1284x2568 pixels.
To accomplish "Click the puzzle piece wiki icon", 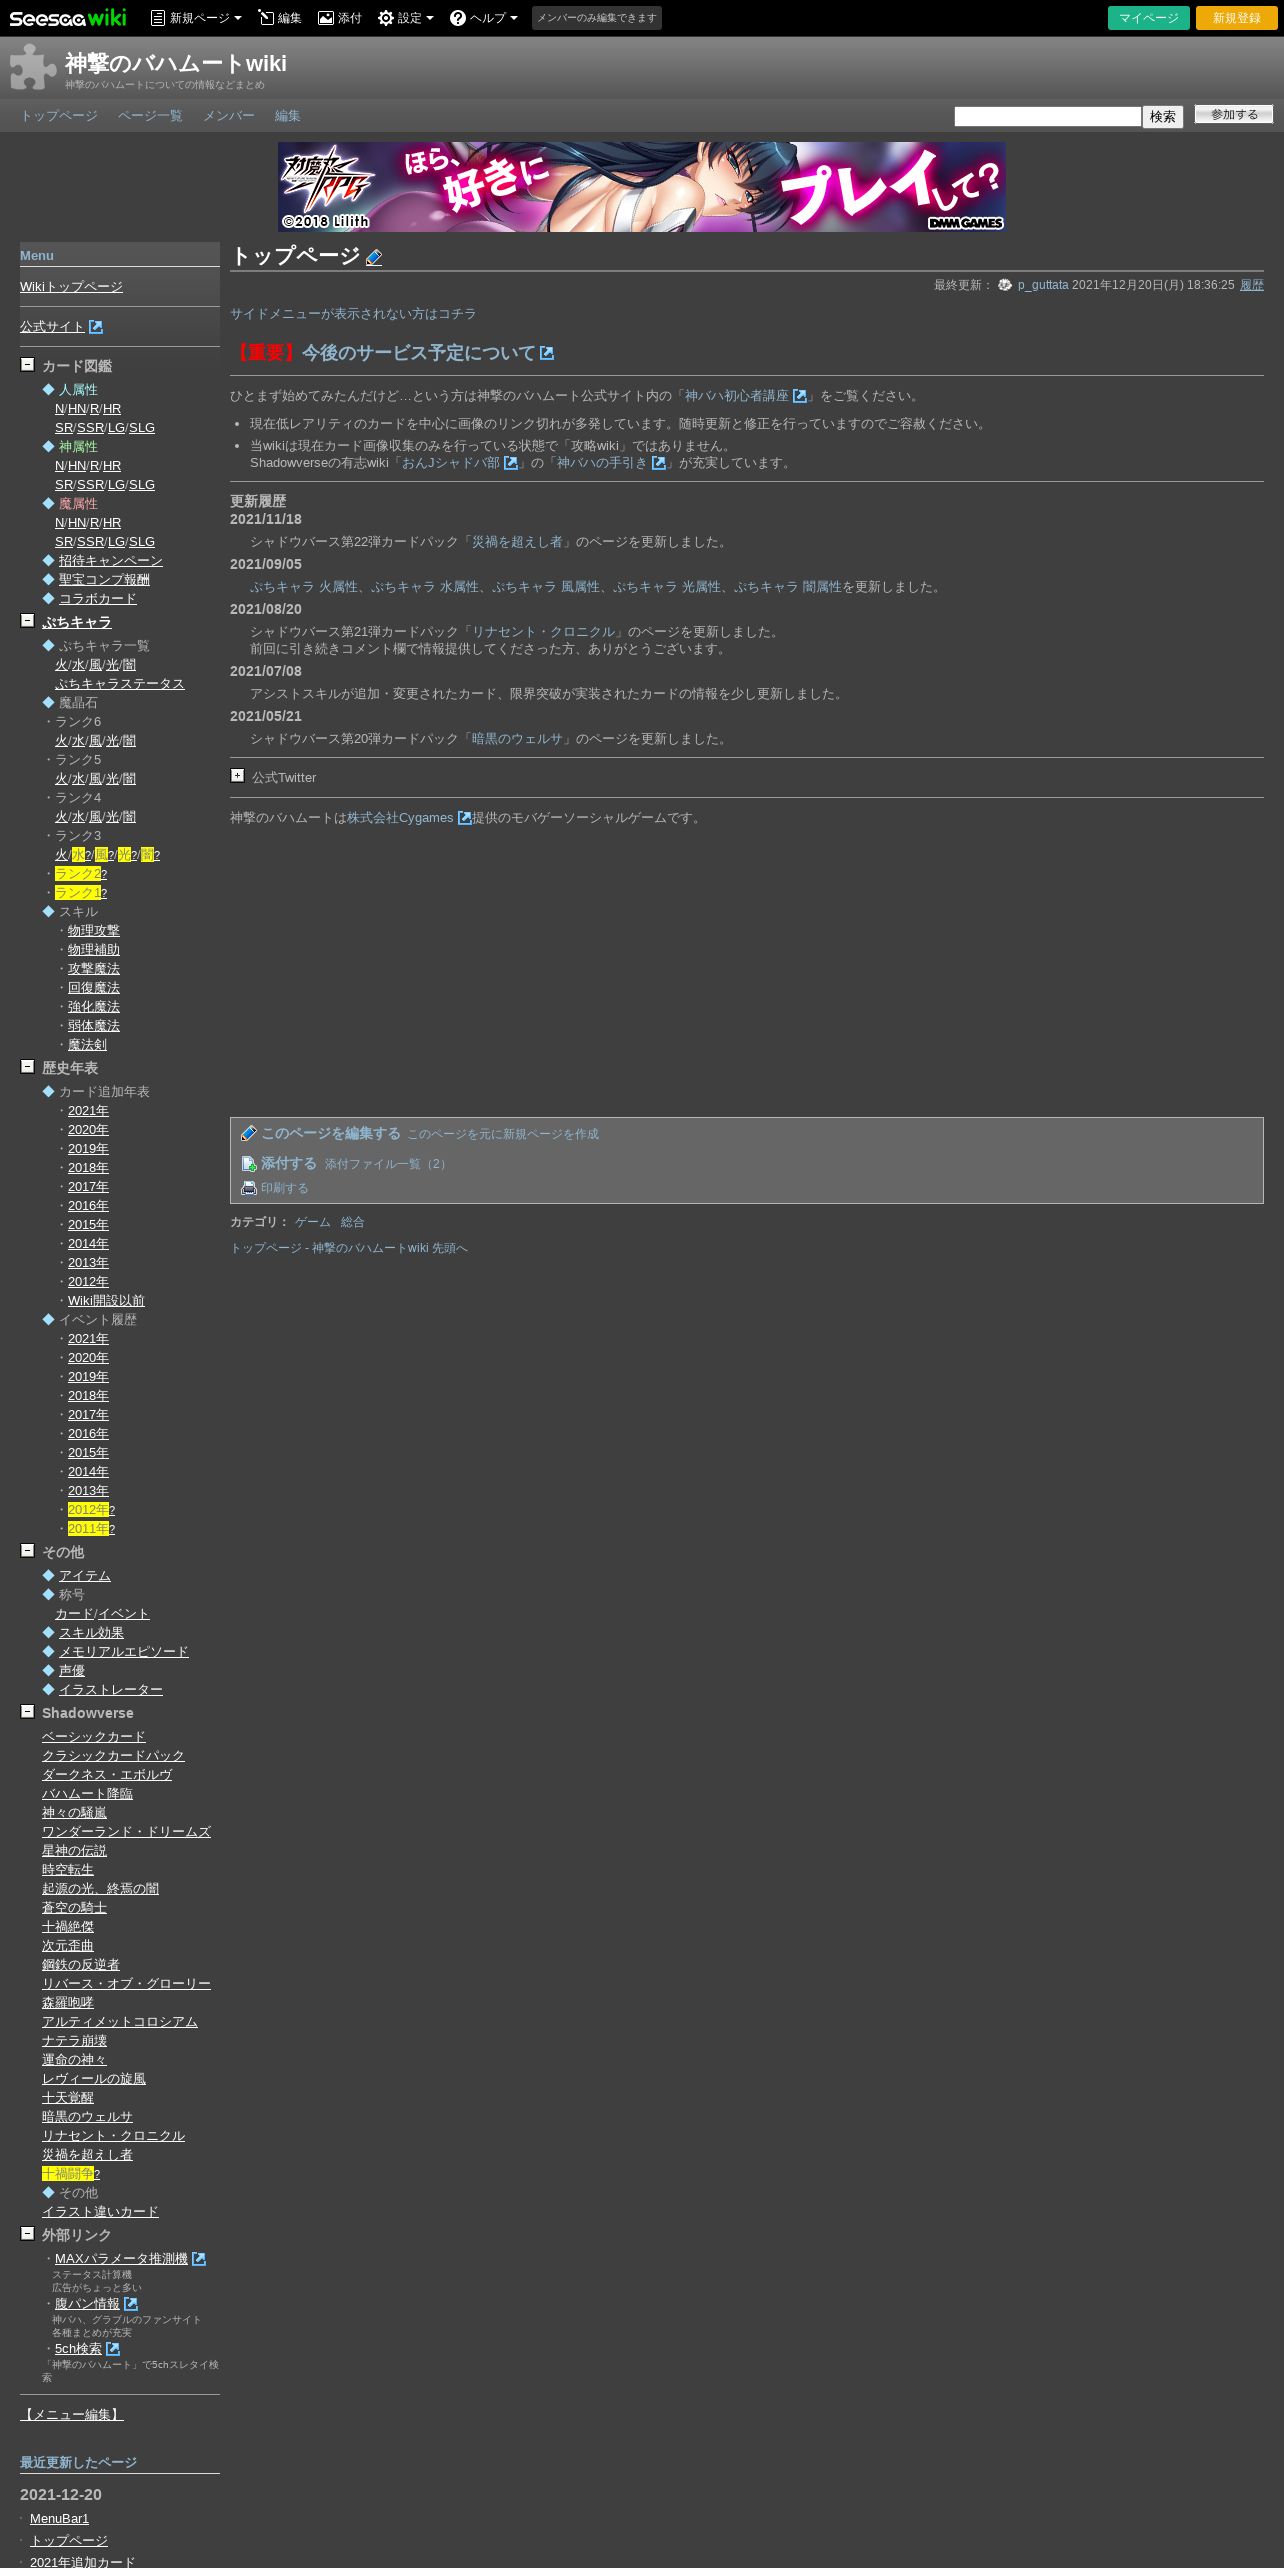I will pos(33,67).
